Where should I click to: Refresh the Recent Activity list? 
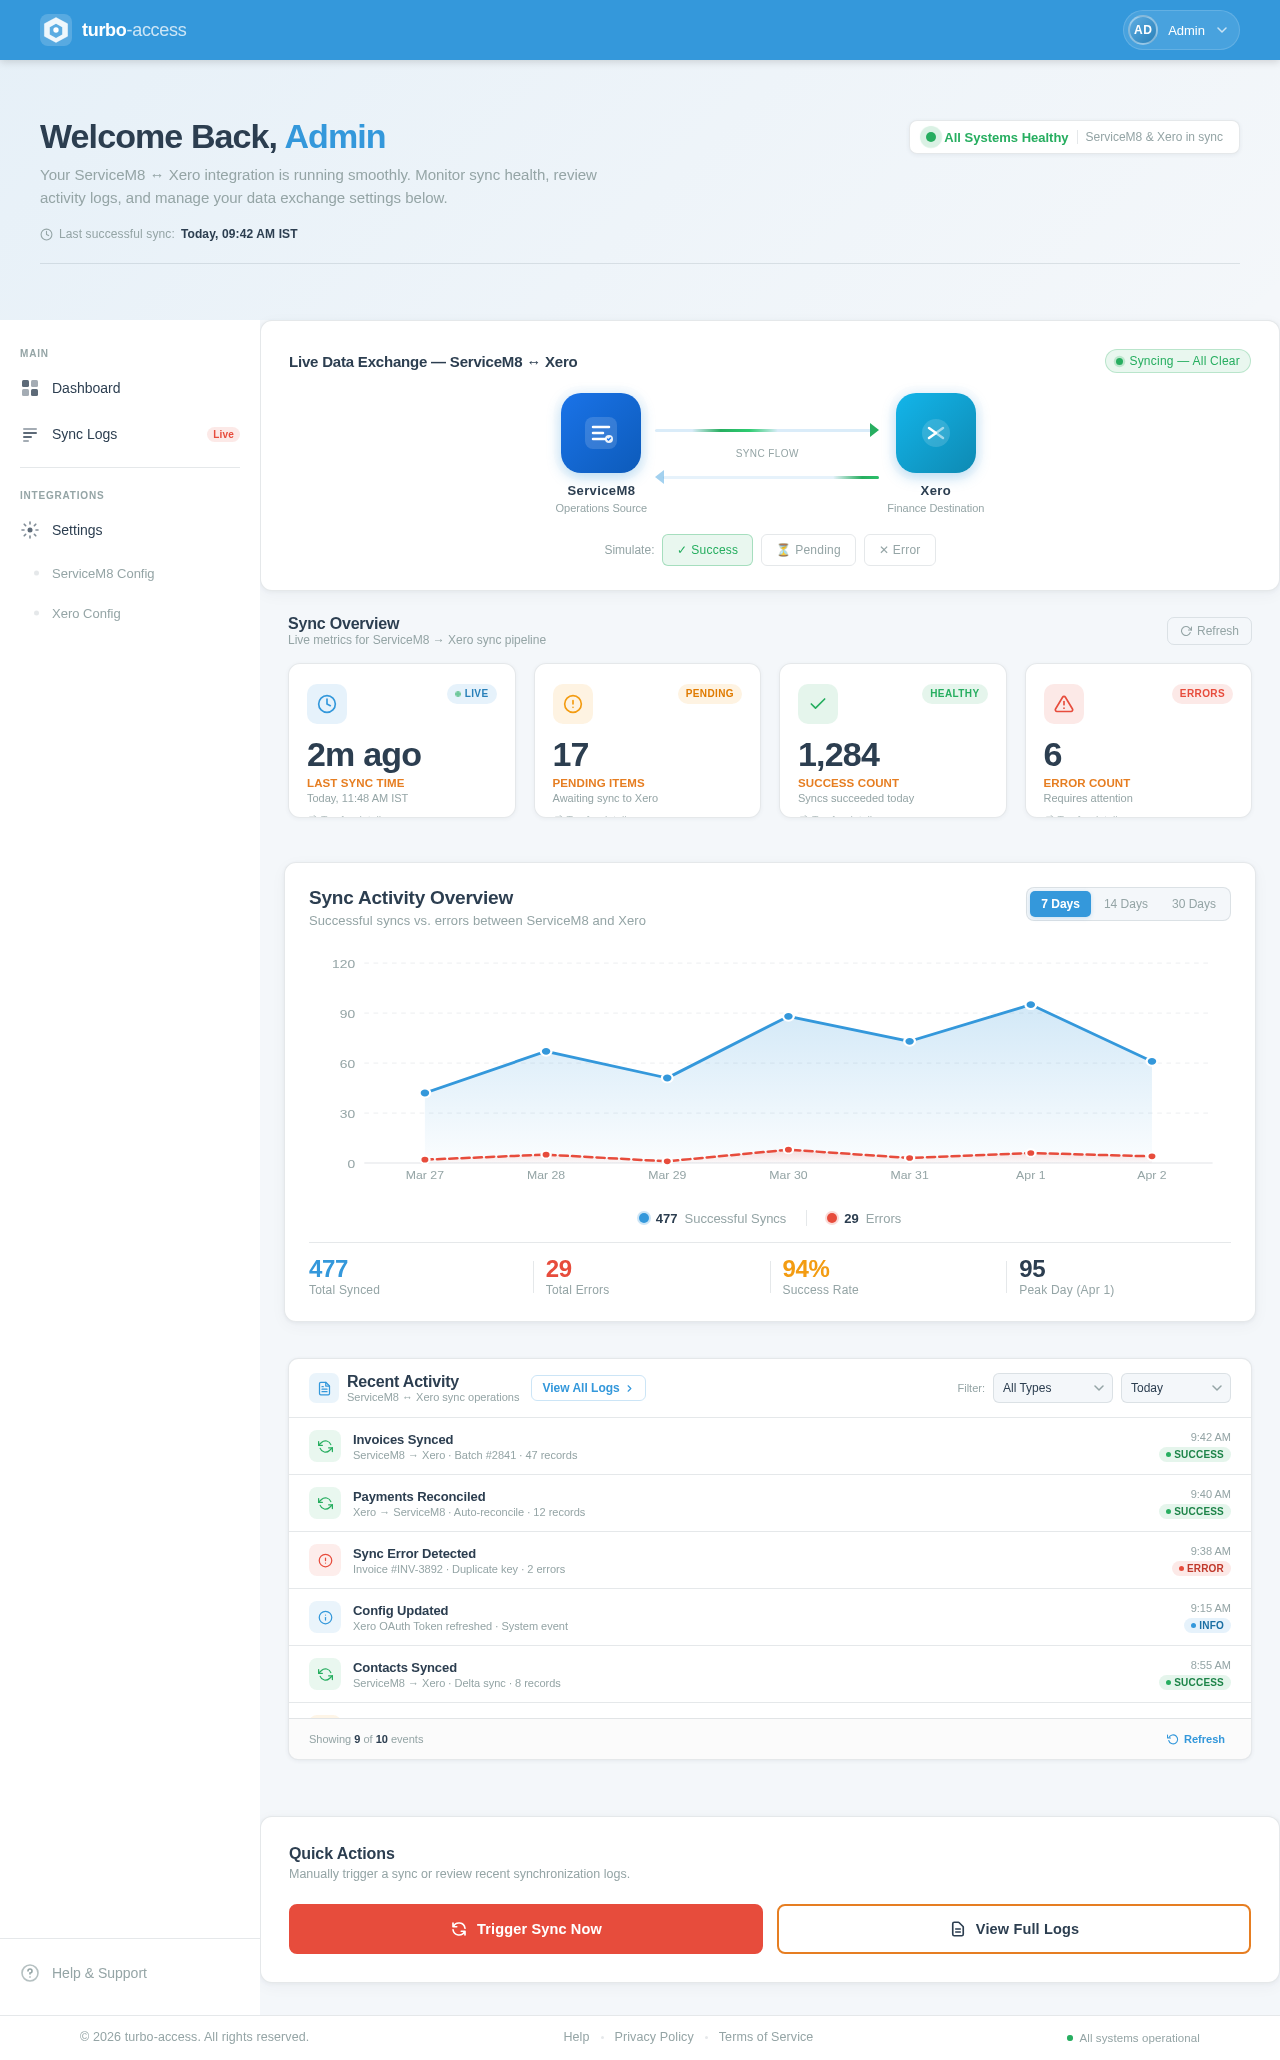point(1196,1739)
